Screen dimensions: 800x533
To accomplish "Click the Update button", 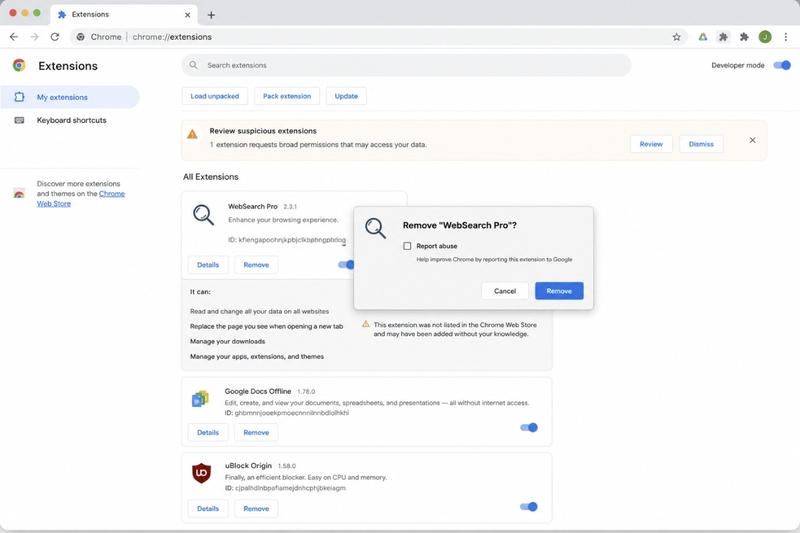I will point(346,96).
